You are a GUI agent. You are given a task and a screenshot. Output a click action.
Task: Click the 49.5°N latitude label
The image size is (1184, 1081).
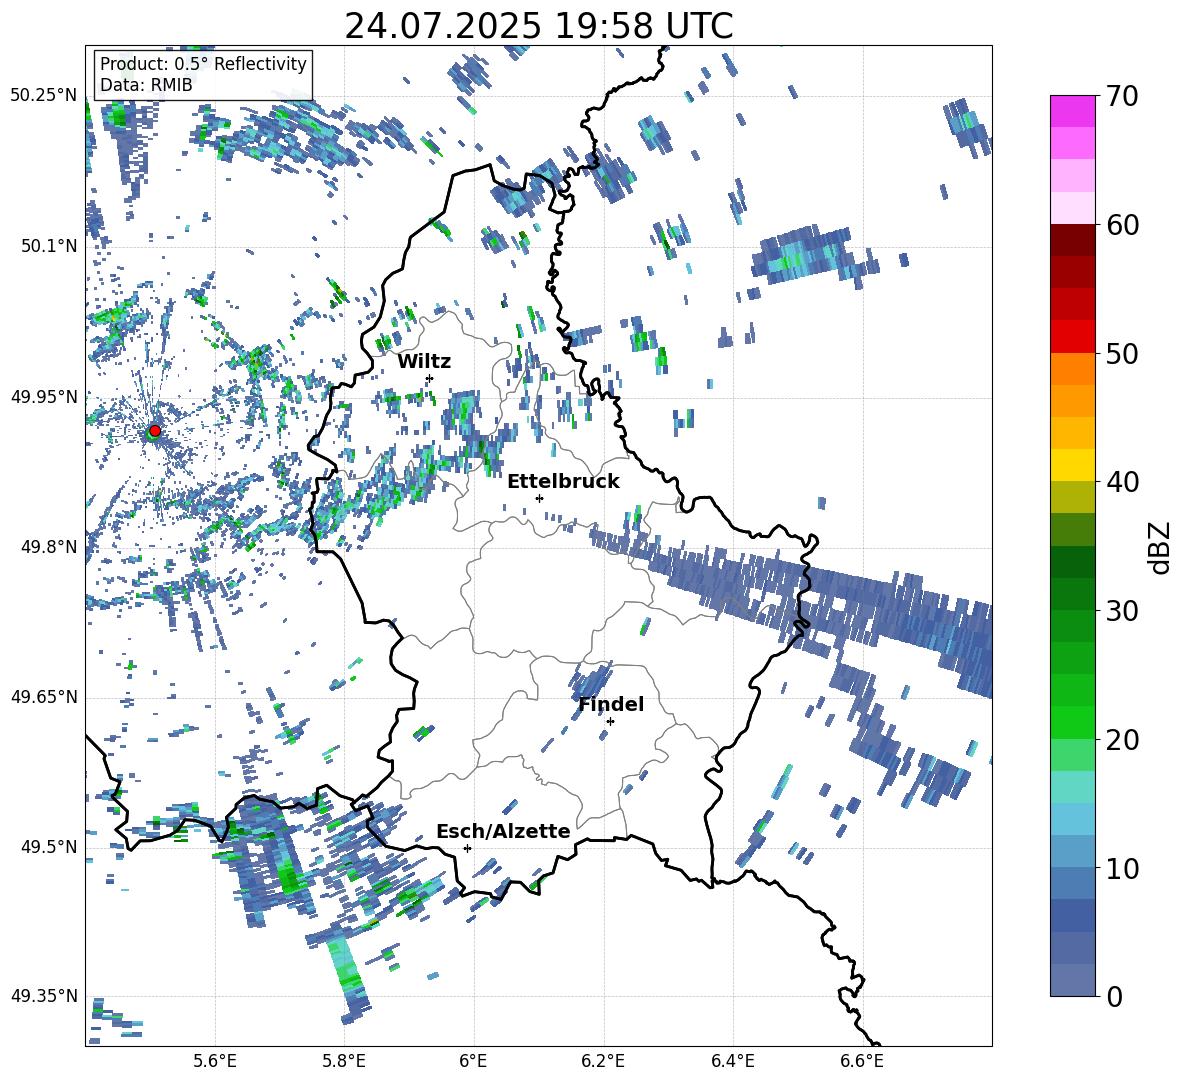pos(48,846)
